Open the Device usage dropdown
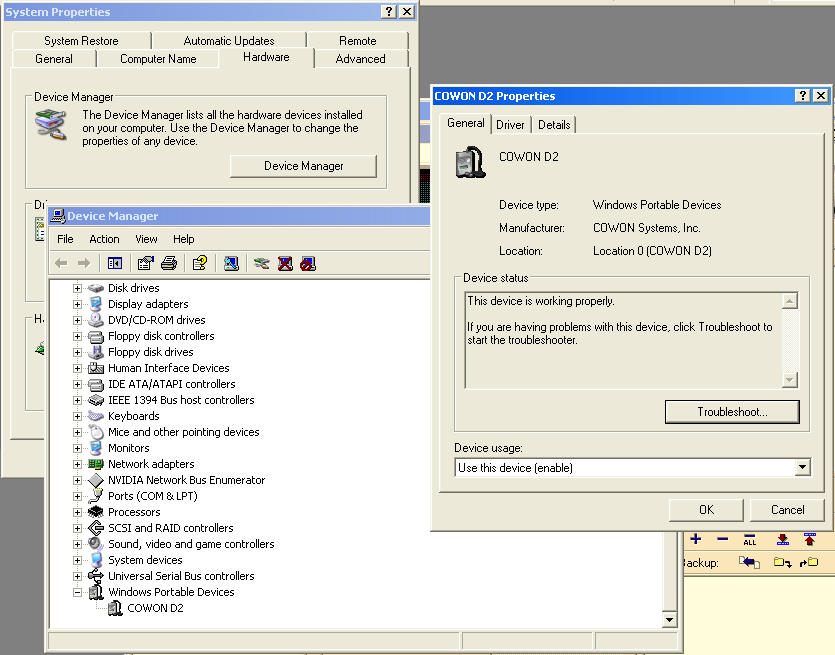This screenshot has width=835, height=655. pyautogui.click(x=803, y=468)
